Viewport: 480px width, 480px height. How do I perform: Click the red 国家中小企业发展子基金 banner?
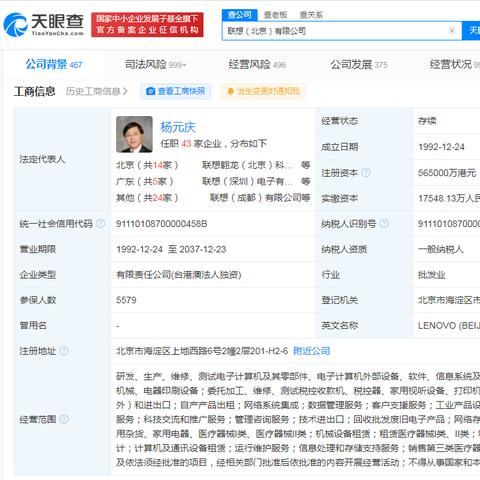pyautogui.click(x=147, y=25)
